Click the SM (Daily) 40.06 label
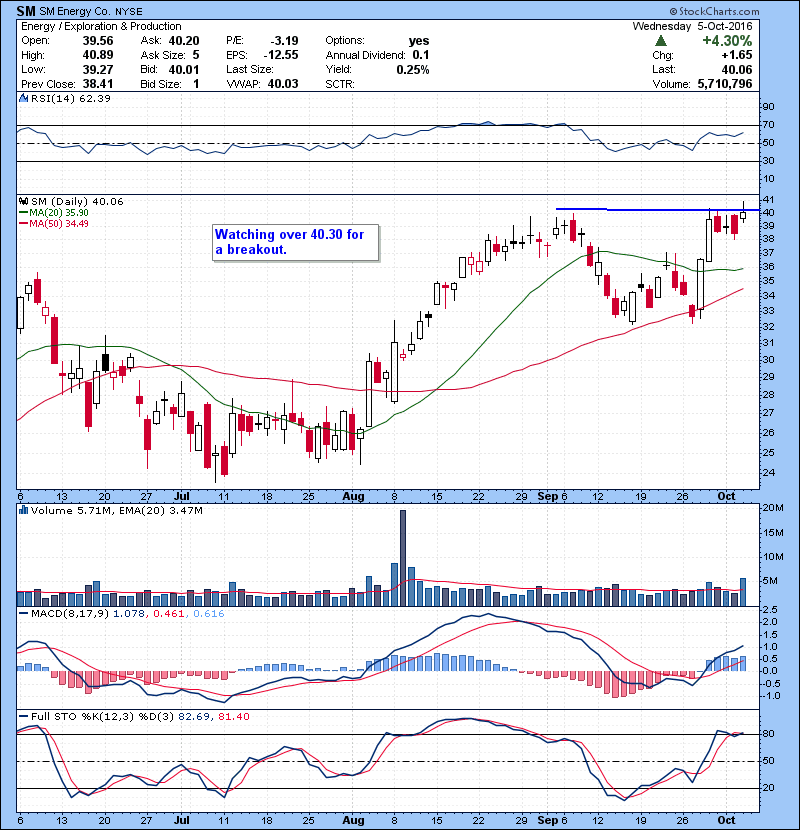Viewport: 800px width, 830px height. (x=77, y=201)
